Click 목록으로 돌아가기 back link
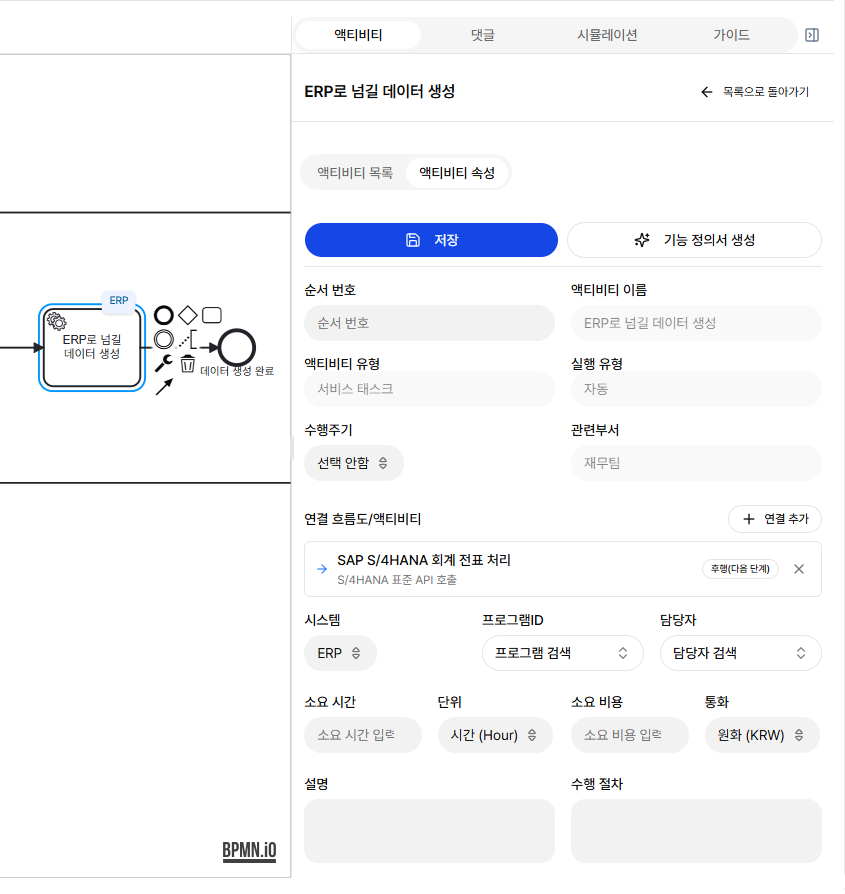This screenshot has height=894, width=845. [754, 92]
